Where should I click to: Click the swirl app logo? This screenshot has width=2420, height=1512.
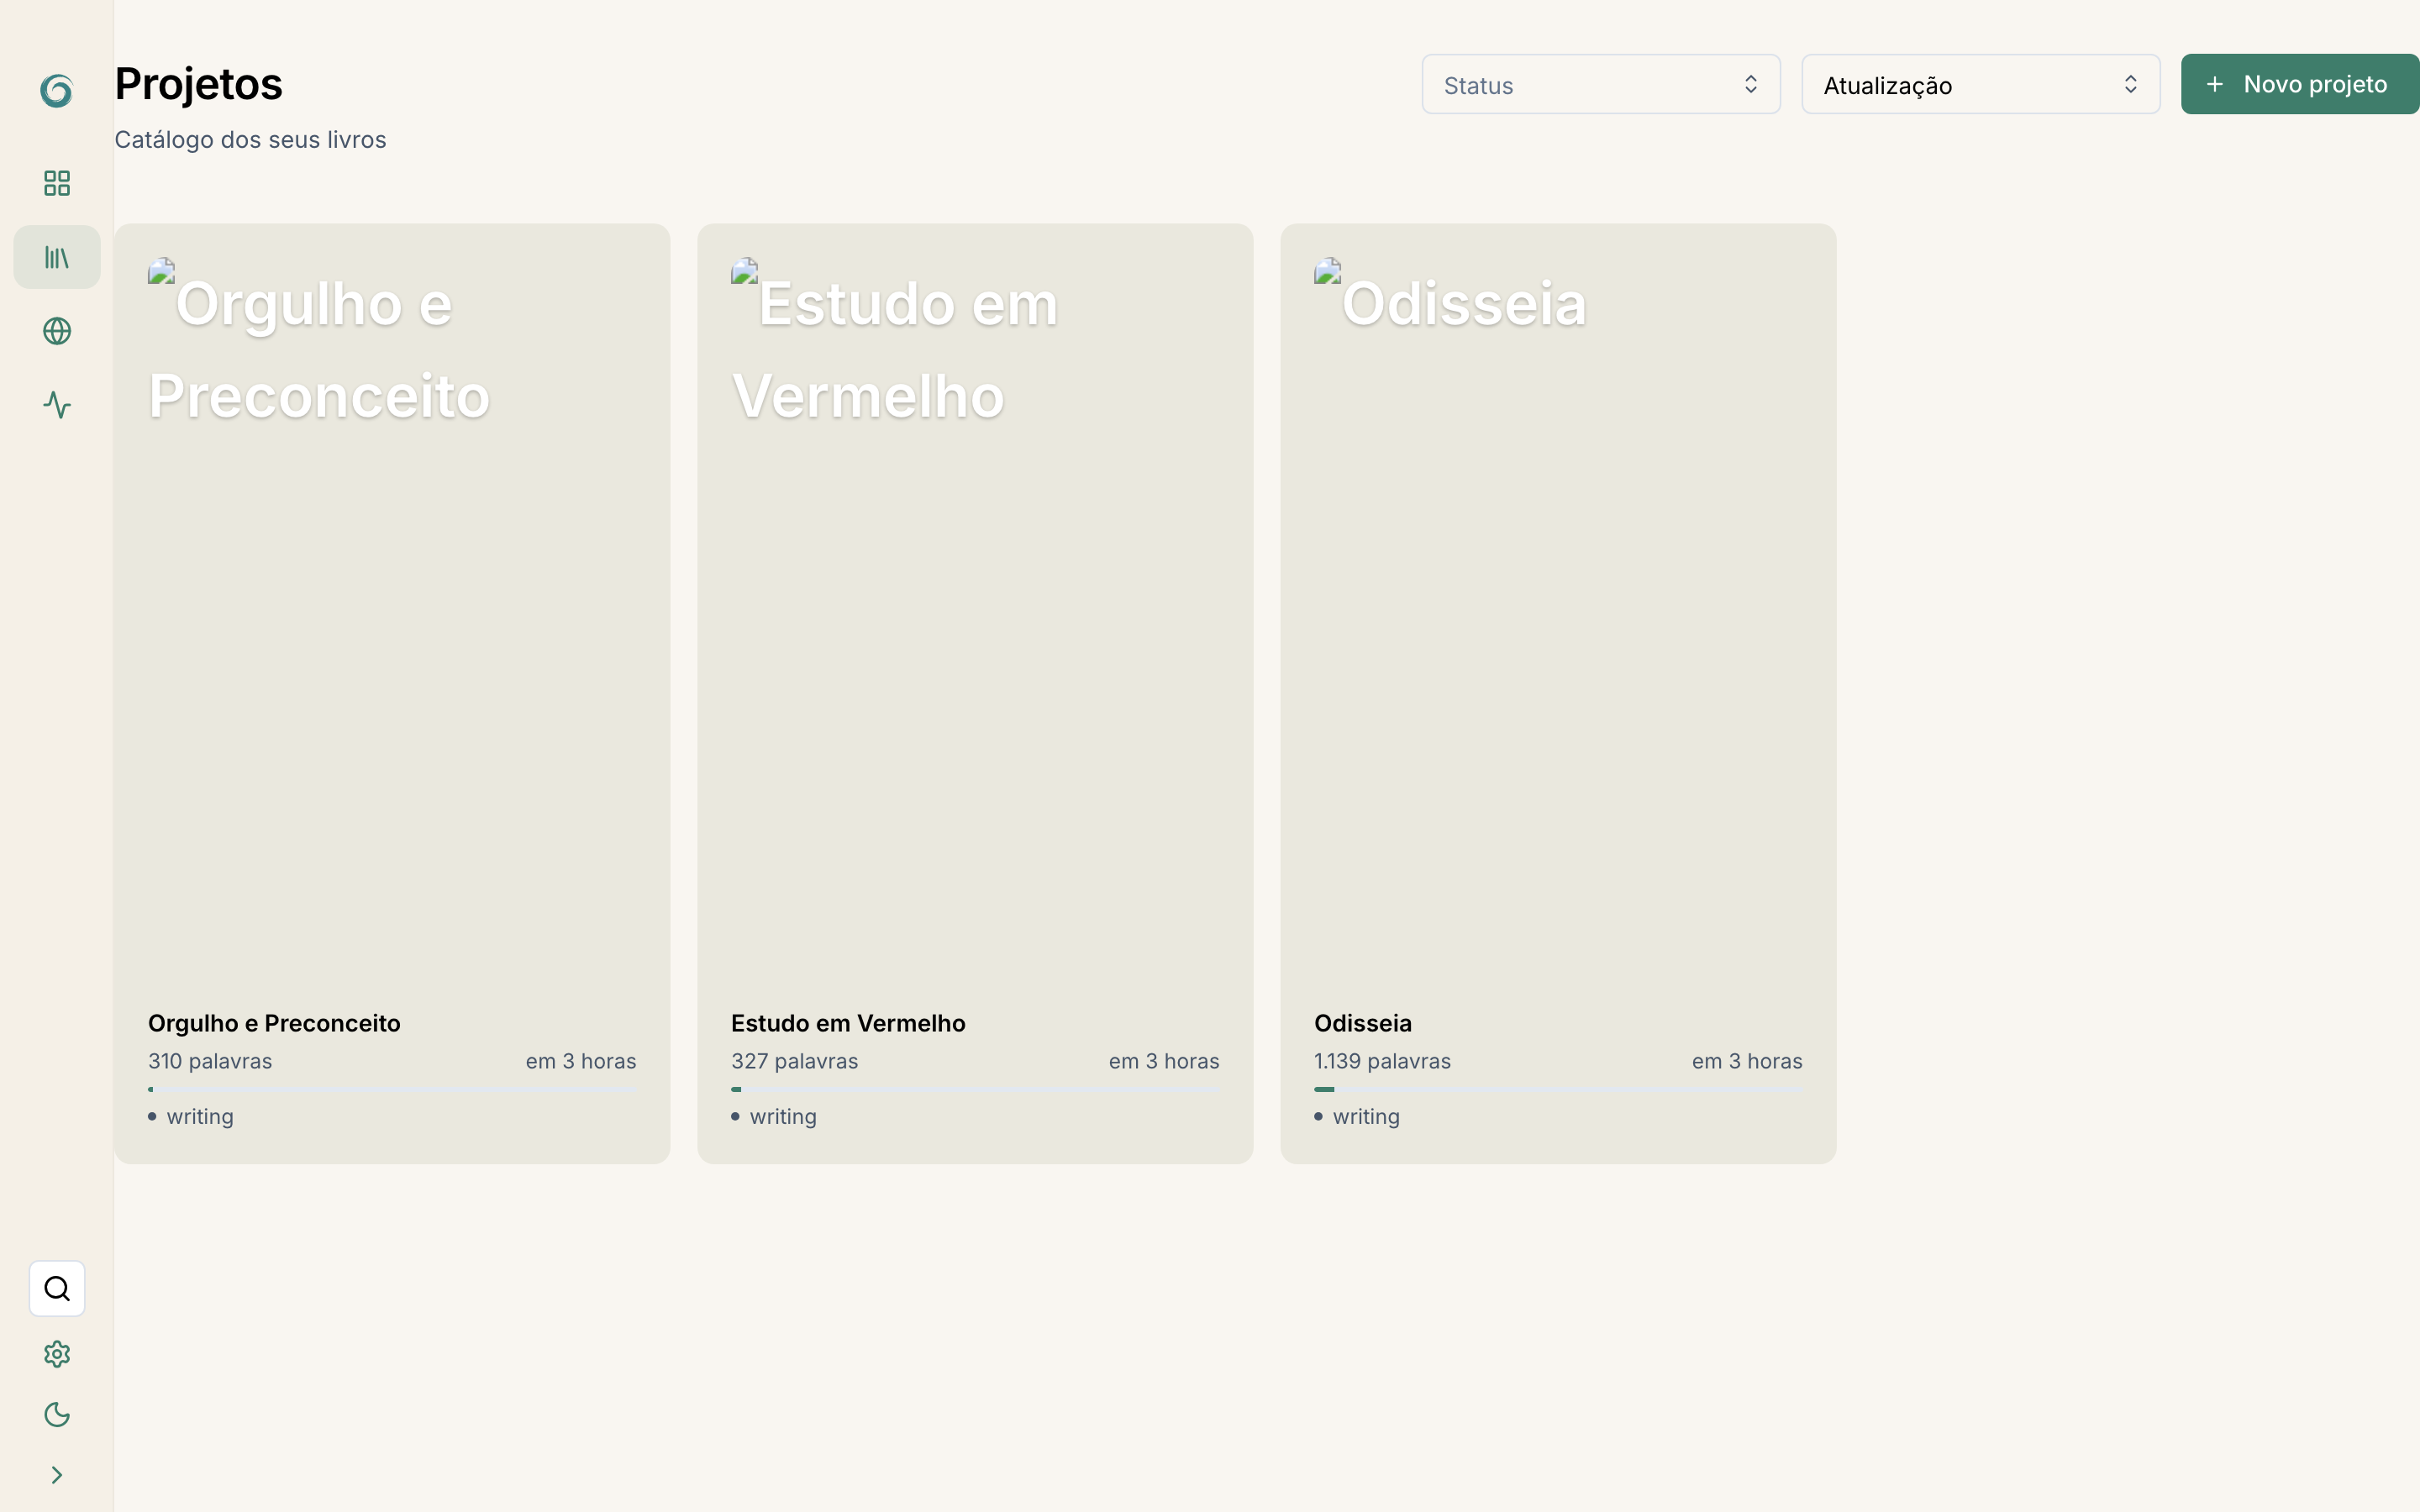[x=57, y=90]
